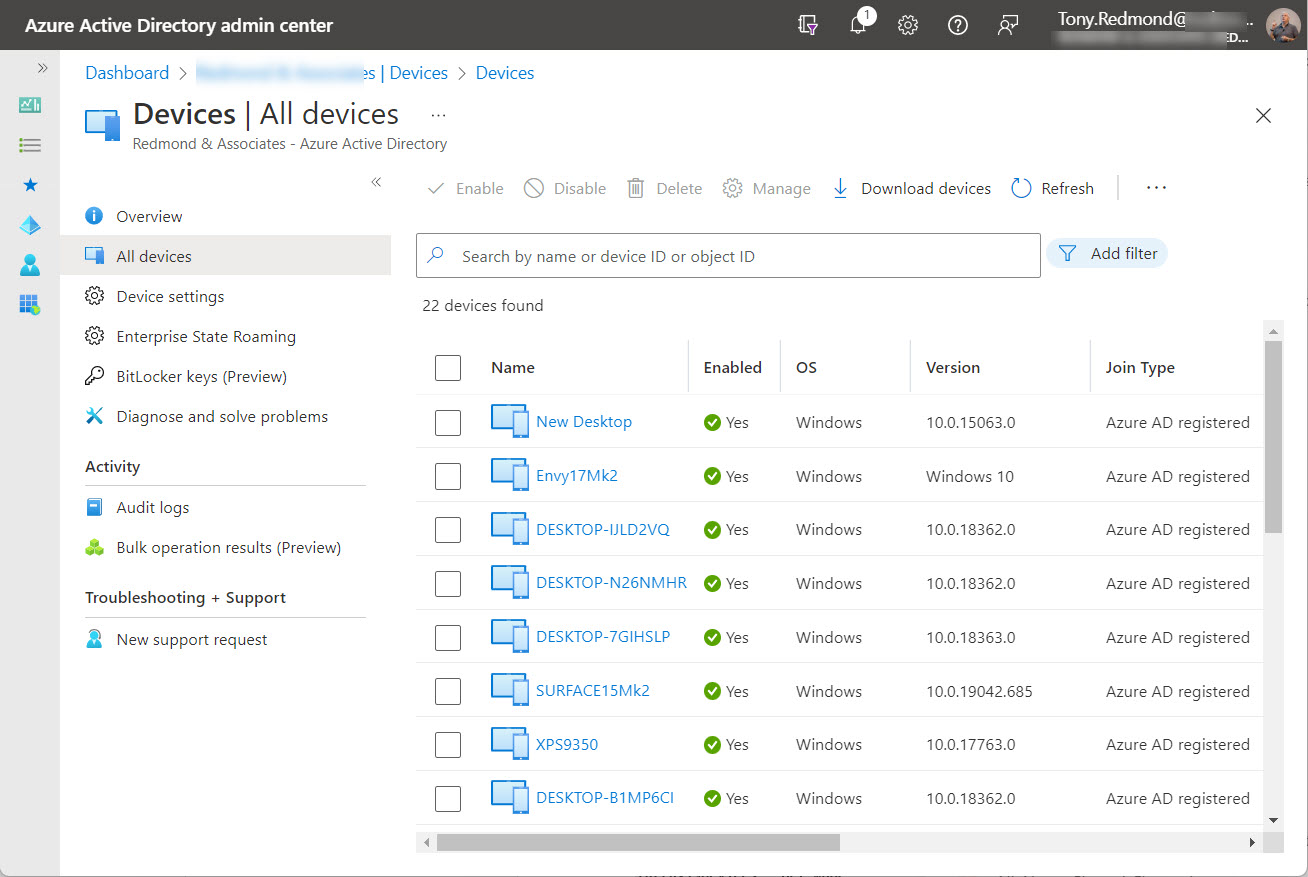Sort by Enabled column header
The width and height of the screenshot is (1308, 877).
pos(733,368)
